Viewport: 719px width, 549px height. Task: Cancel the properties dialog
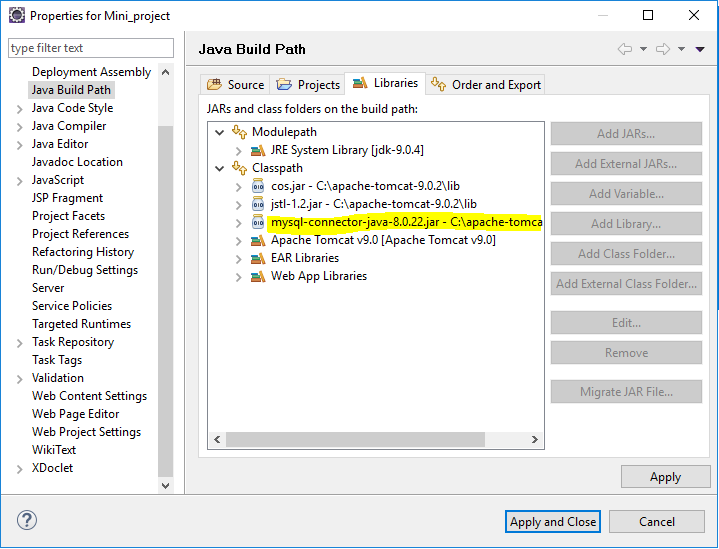click(657, 521)
